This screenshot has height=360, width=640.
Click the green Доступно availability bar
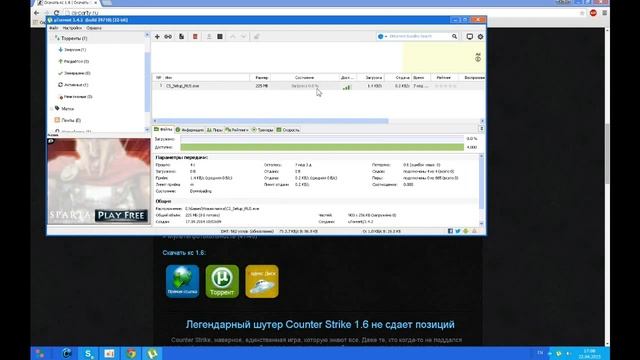tap(322, 147)
